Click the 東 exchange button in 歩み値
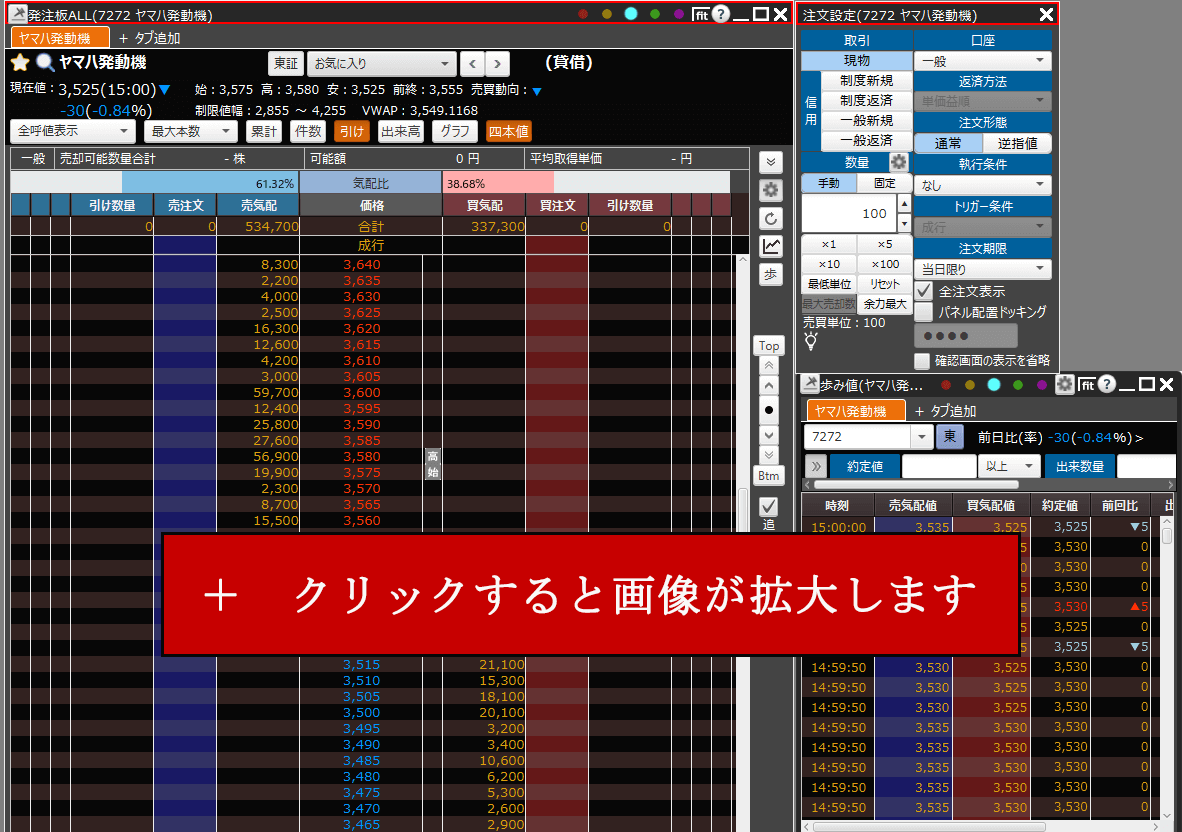This screenshot has width=1182, height=832. coord(950,436)
